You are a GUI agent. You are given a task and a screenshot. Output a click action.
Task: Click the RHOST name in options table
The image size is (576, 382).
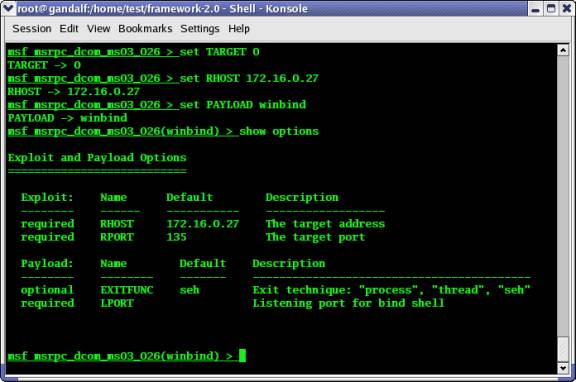(117, 224)
